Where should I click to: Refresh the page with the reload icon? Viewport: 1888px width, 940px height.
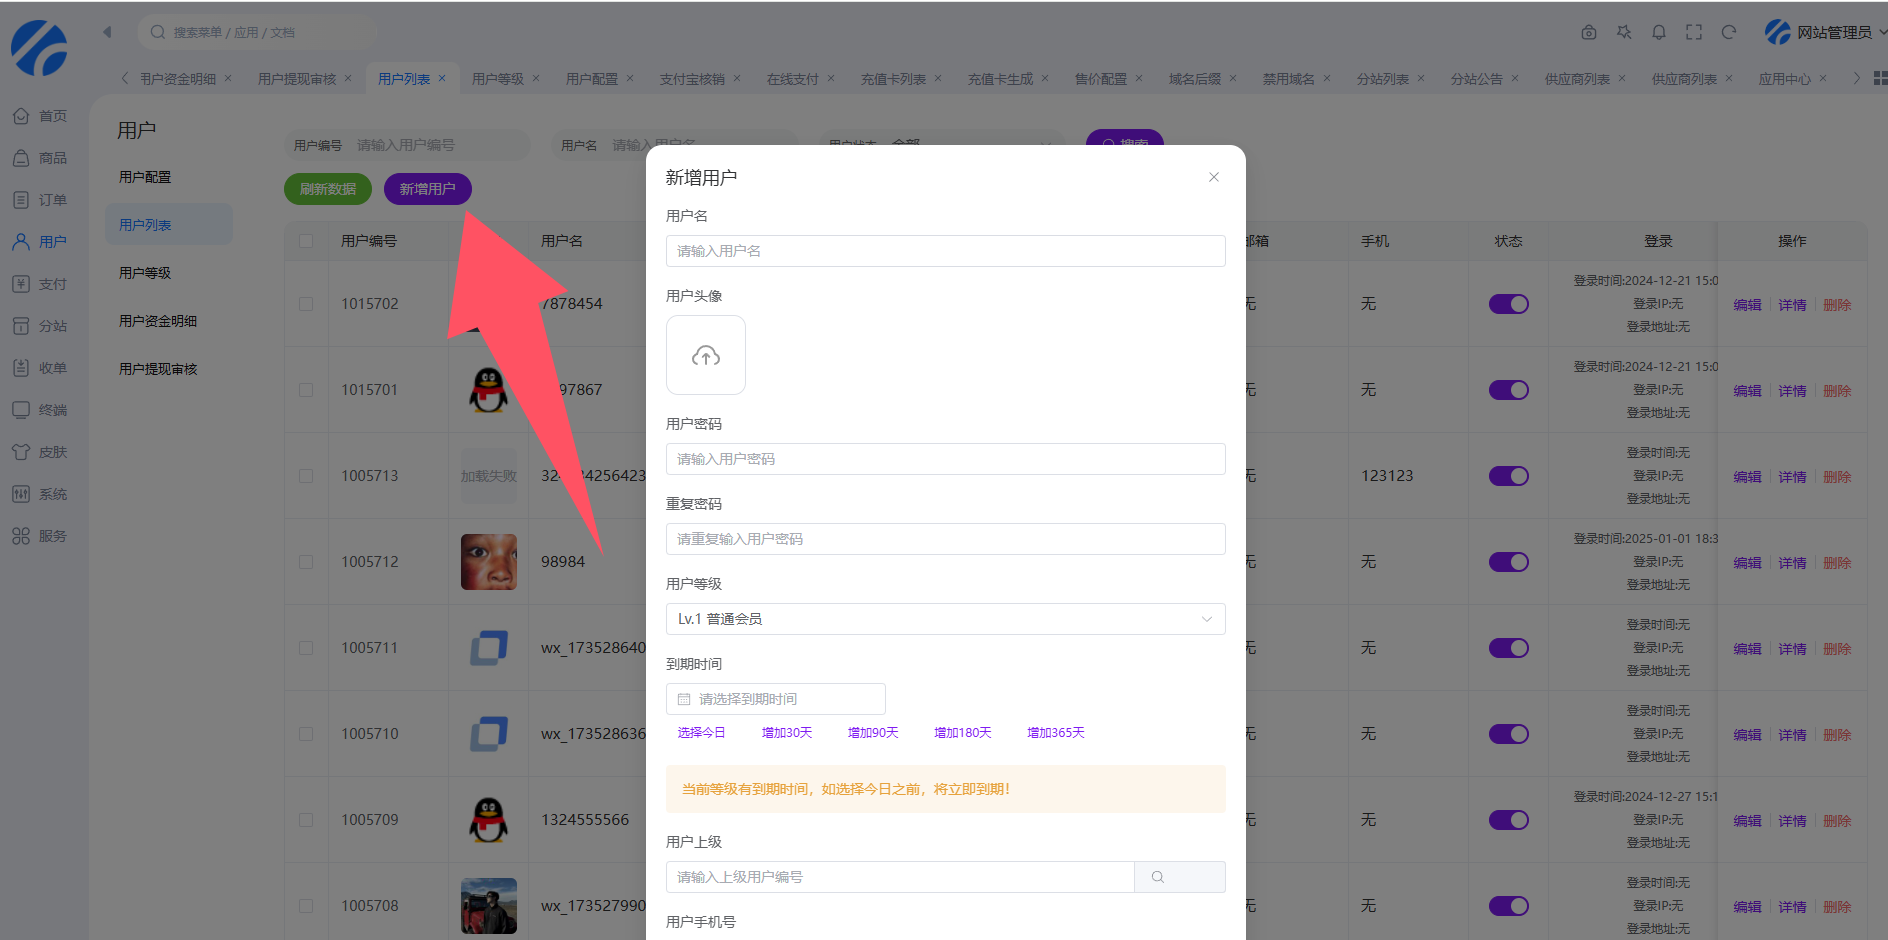tap(1729, 31)
